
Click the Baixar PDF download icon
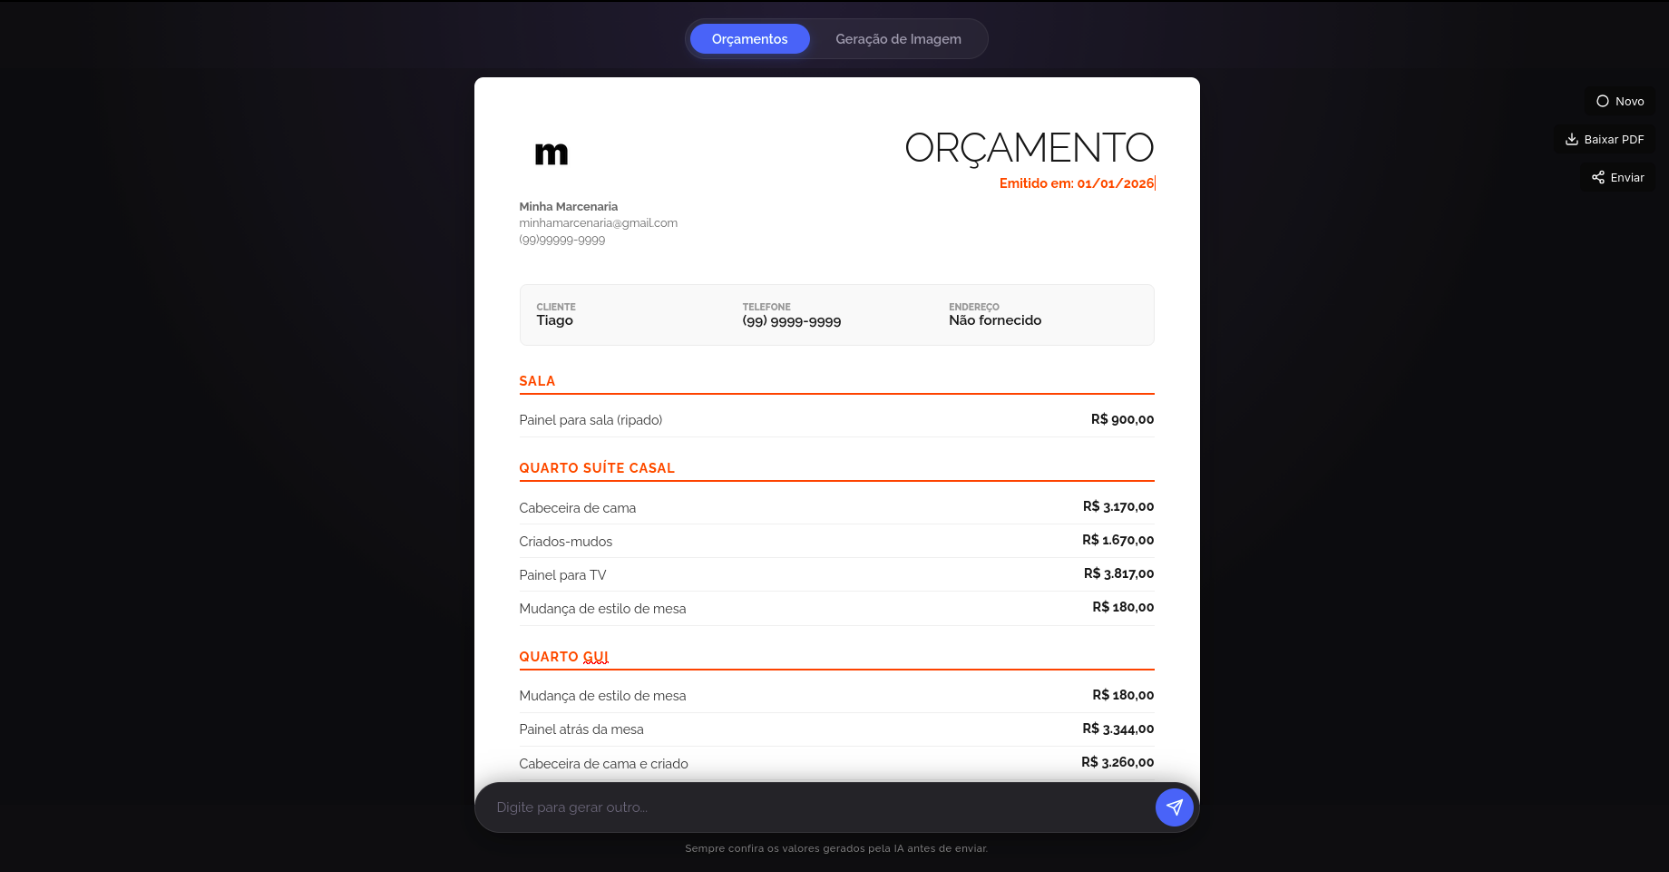(x=1571, y=139)
